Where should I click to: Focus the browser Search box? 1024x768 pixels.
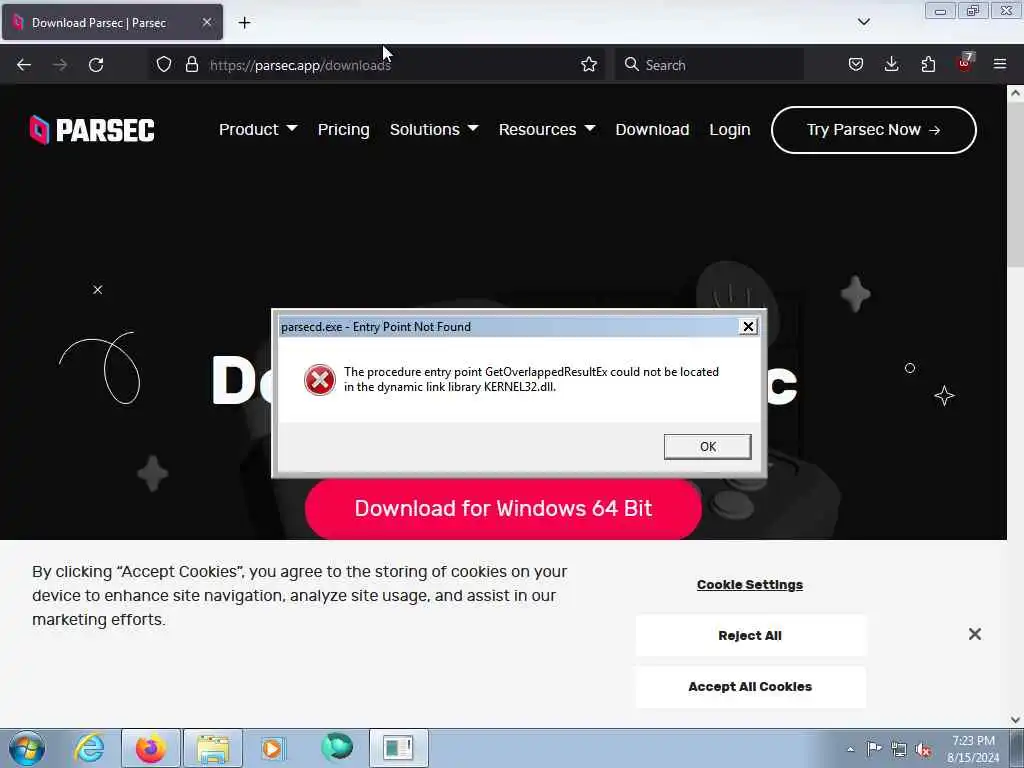(x=709, y=65)
